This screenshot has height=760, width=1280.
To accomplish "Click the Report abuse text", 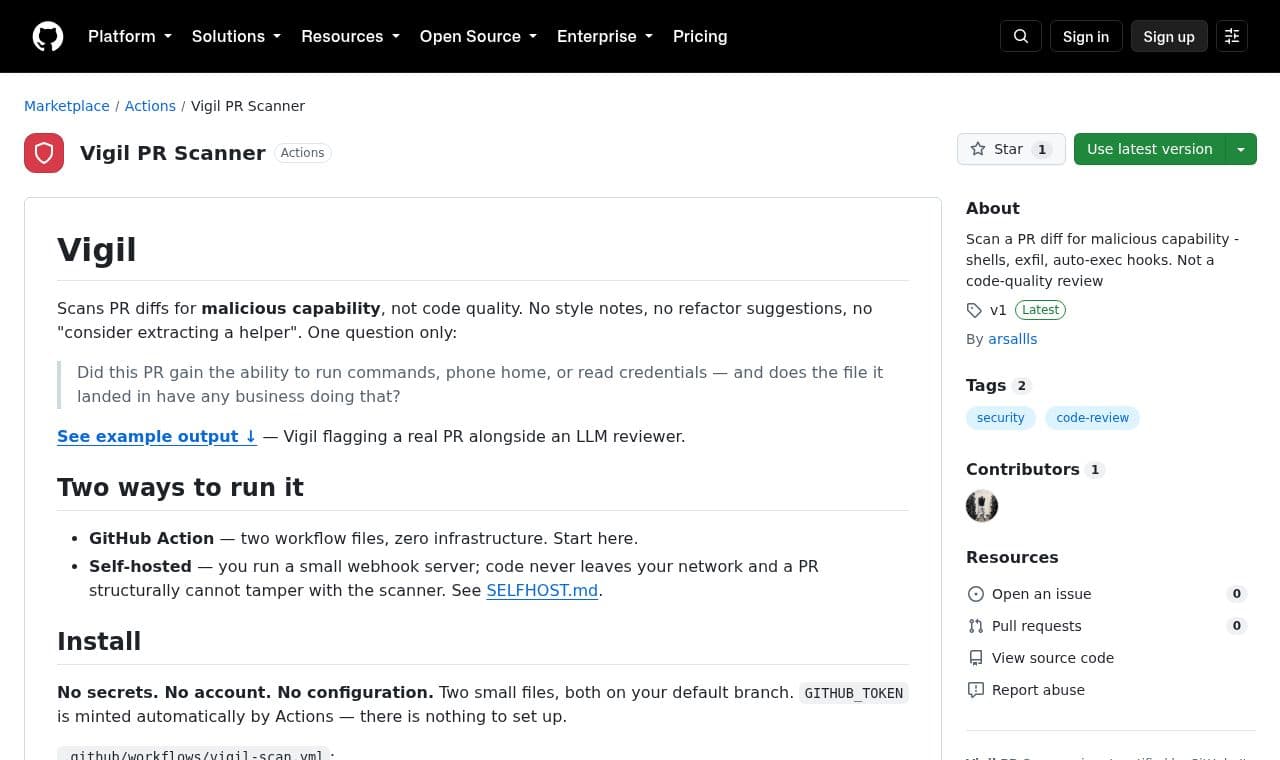I will tap(1038, 690).
